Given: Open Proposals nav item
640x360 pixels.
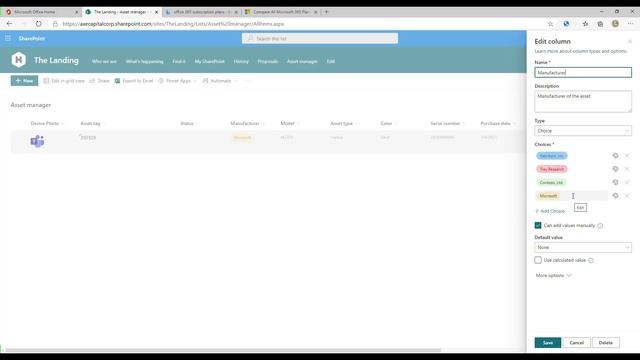Looking at the screenshot, I should click(268, 61).
